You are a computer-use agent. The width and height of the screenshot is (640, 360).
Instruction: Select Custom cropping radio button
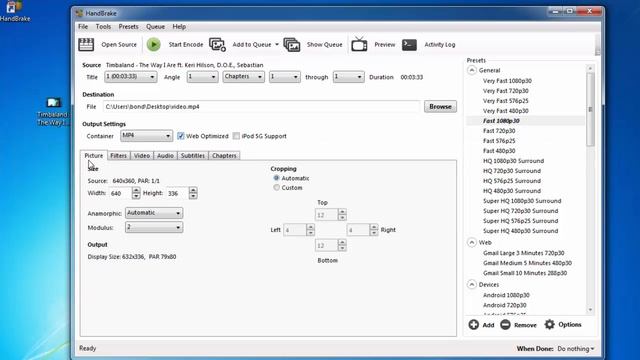(x=277, y=188)
